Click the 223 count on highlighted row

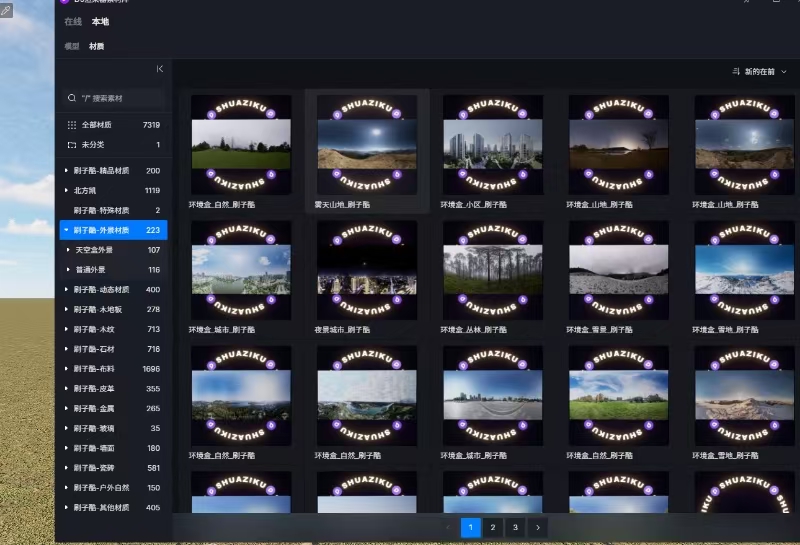[x=153, y=230]
